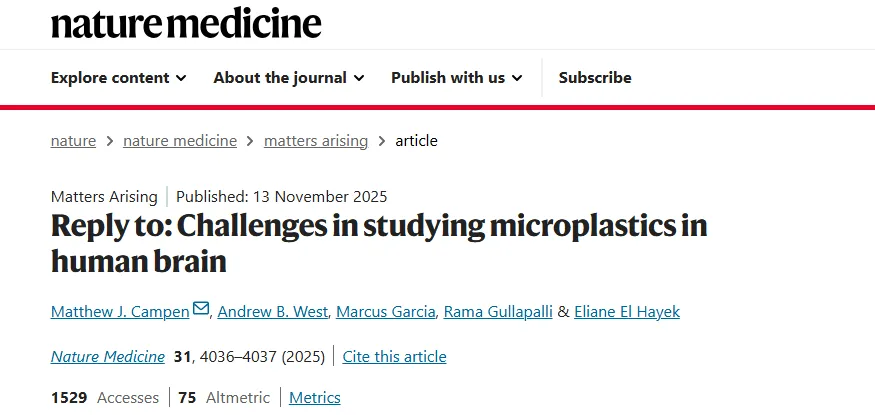Open the nature medicine breadcrumb link
This screenshot has width=875, height=415.
(180, 141)
